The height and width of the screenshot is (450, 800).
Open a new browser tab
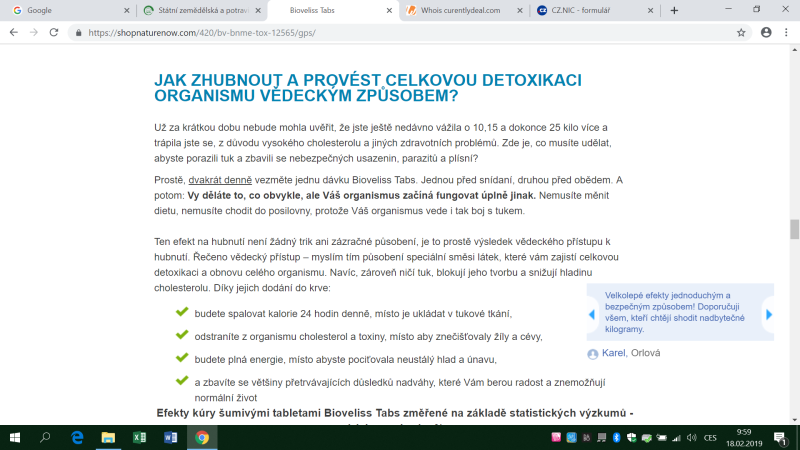[674, 10]
